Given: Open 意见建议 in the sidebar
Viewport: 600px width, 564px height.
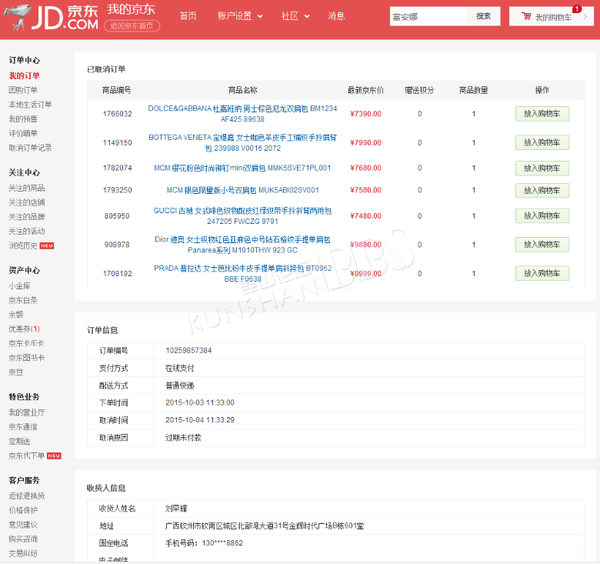Looking at the screenshot, I should pyautogui.click(x=23, y=525).
